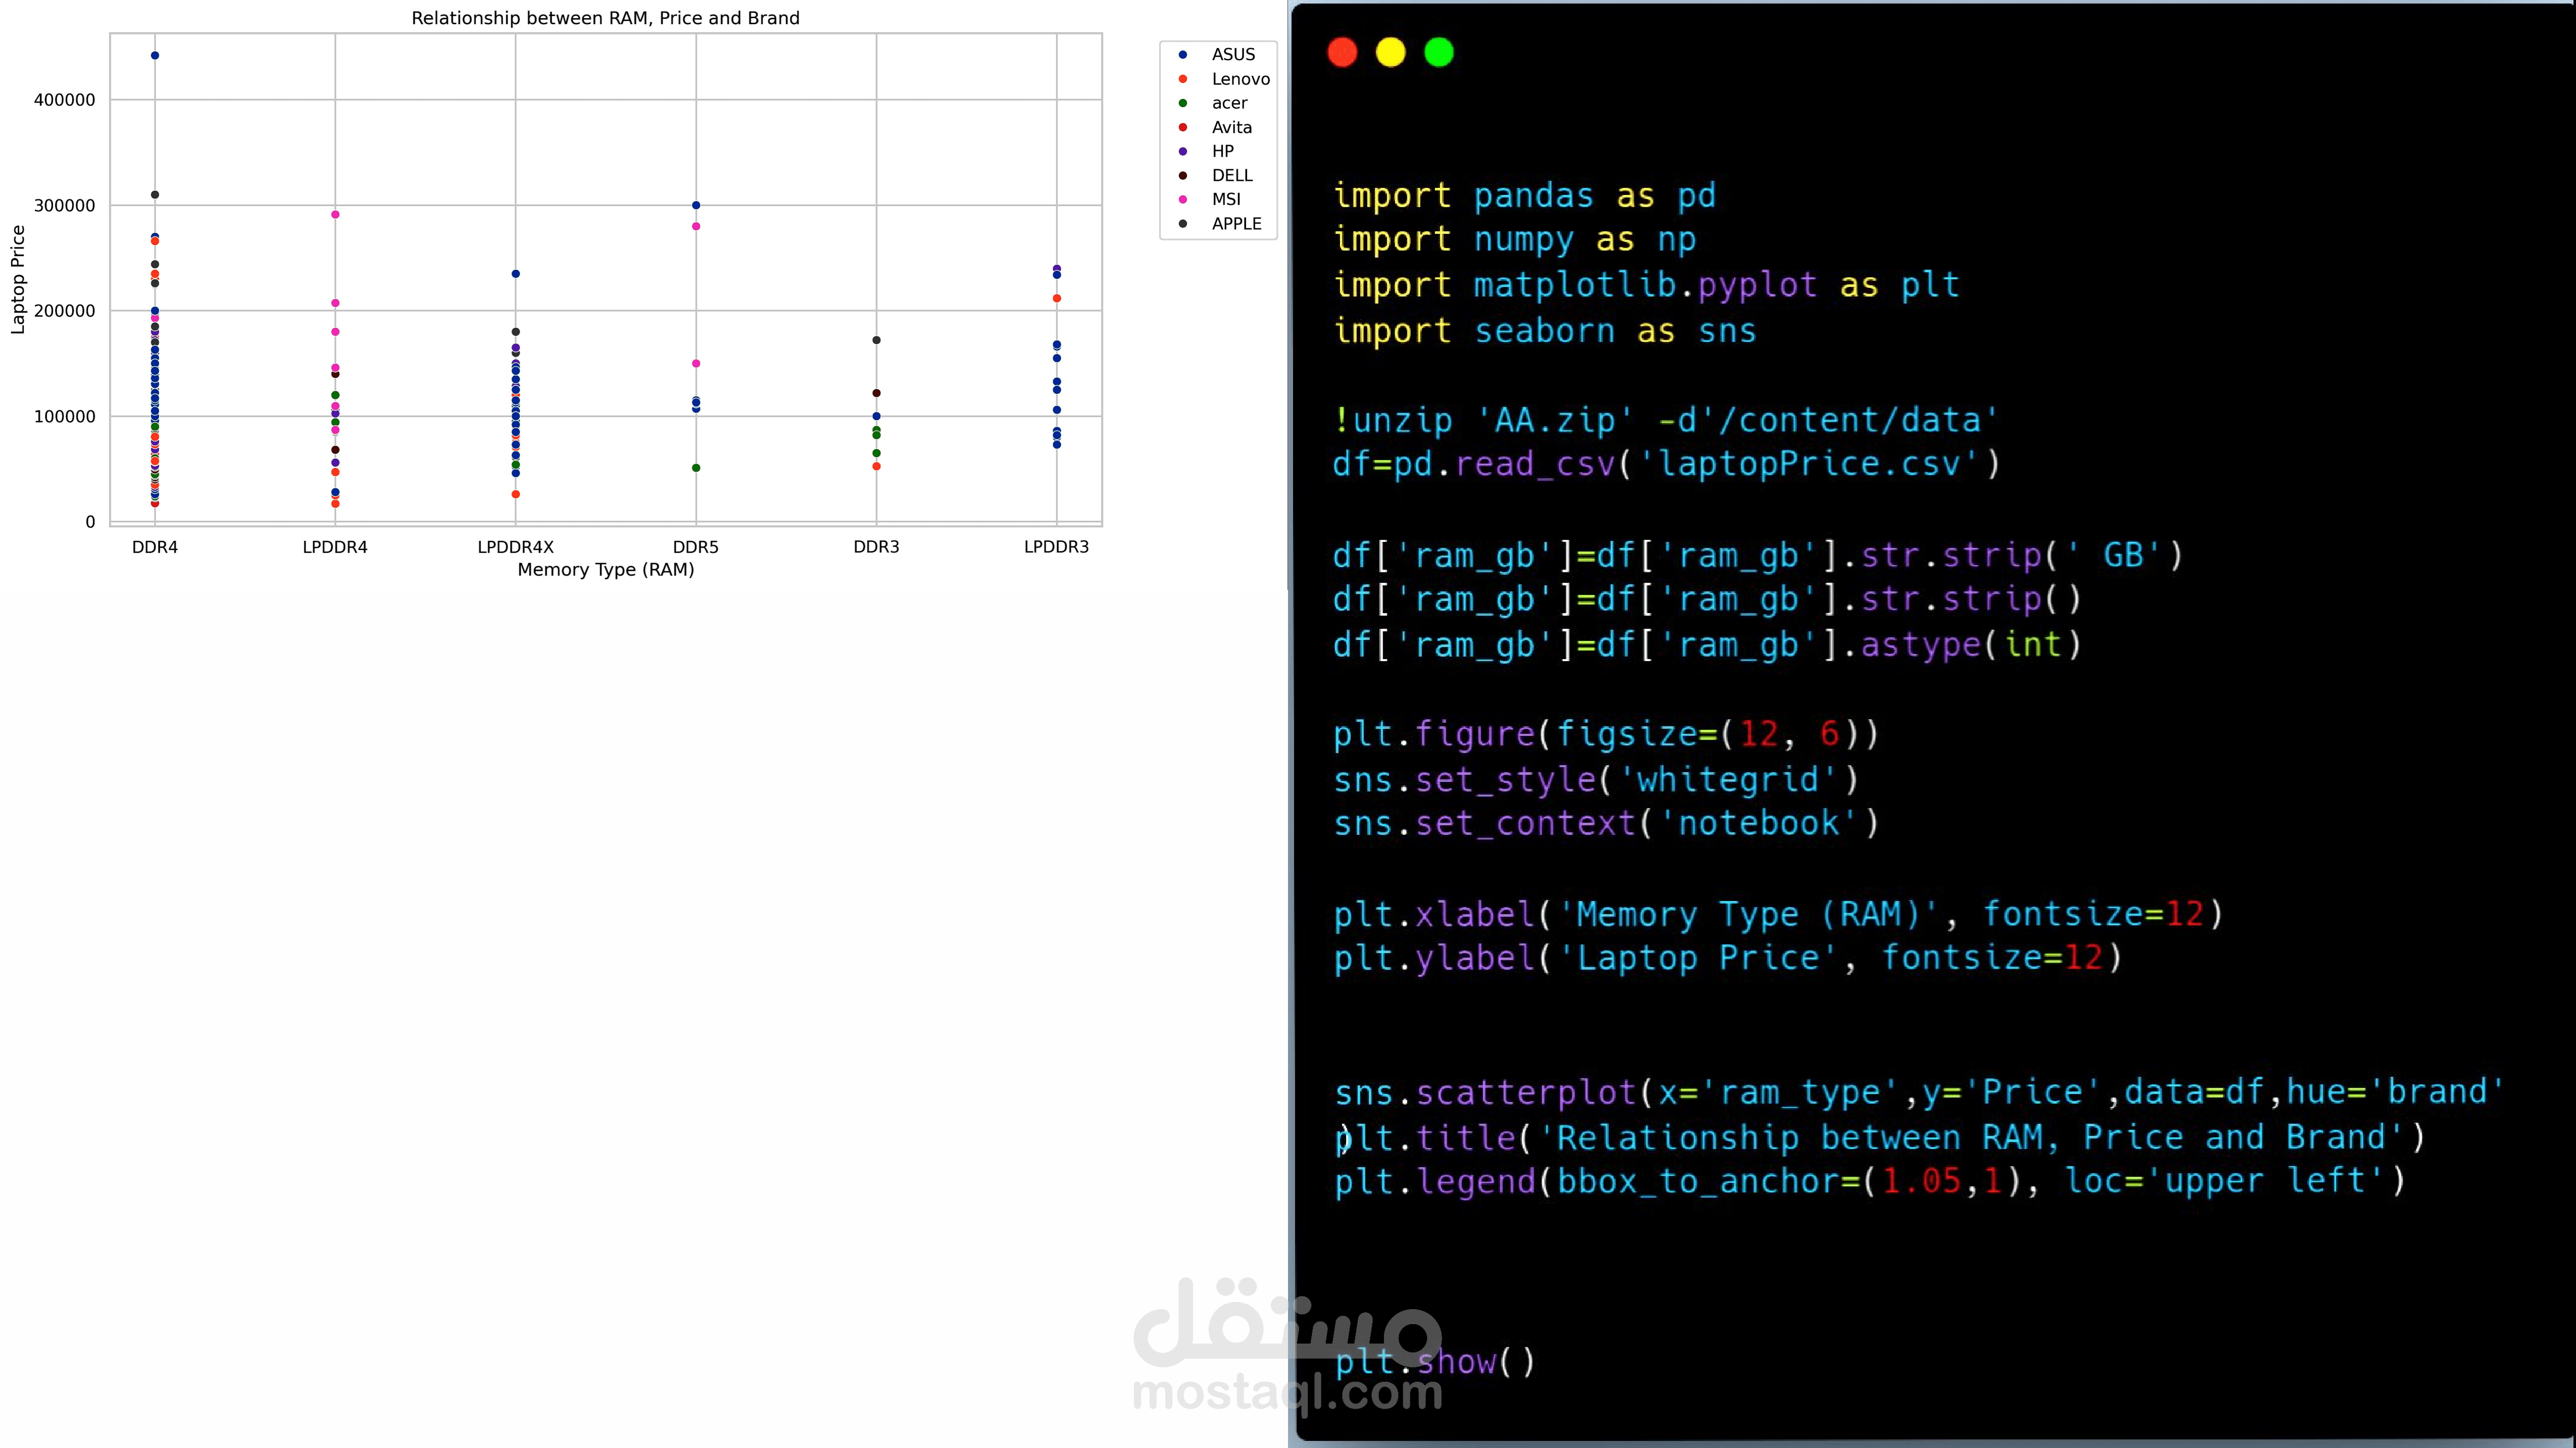Viewport: 2576px width, 1448px height.
Task: Click the red close dot in code window
Action: tap(1342, 52)
